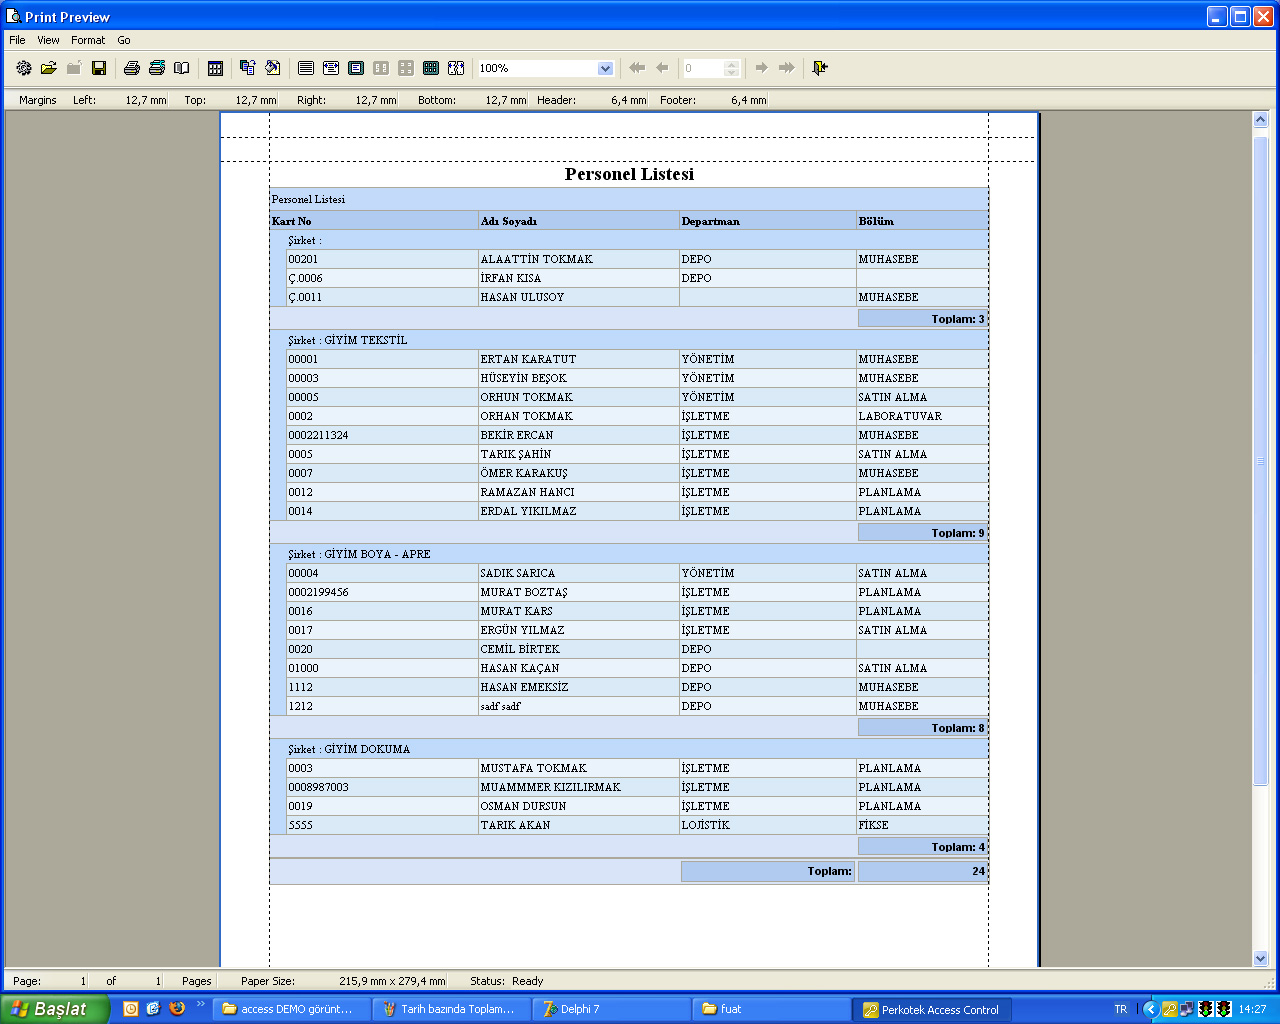The width and height of the screenshot is (1280, 1024).
Task: Click the report design gear icon
Action: coord(24,68)
